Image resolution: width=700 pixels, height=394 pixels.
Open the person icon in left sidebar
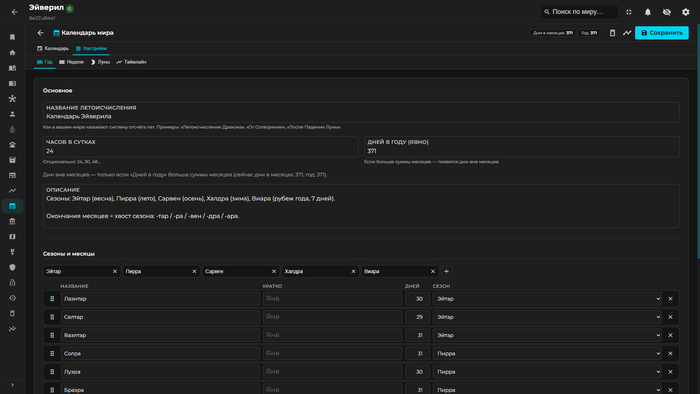(12, 114)
